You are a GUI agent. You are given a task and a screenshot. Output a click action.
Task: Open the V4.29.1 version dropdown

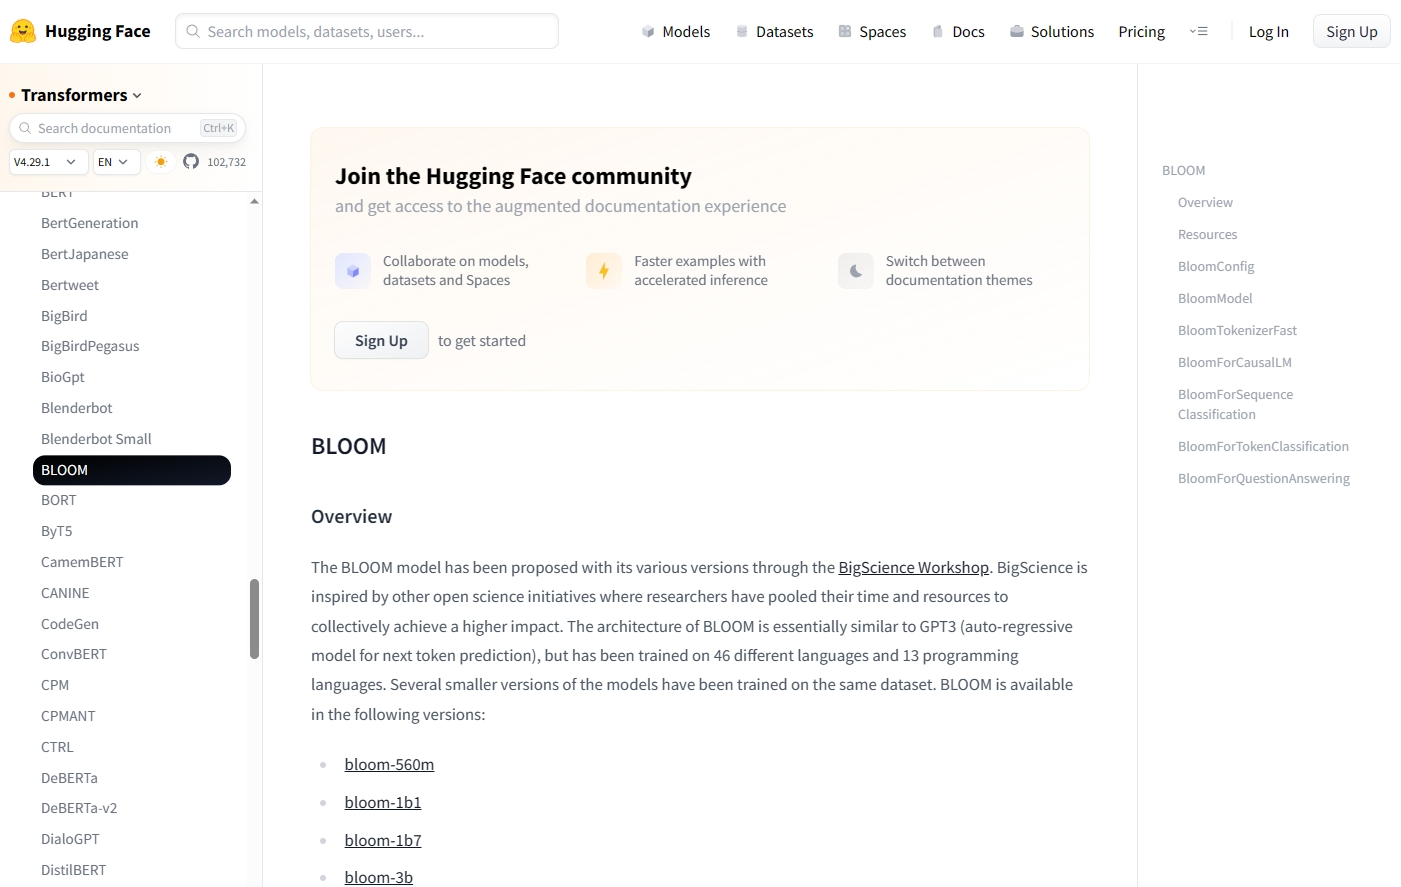coord(46,162)
